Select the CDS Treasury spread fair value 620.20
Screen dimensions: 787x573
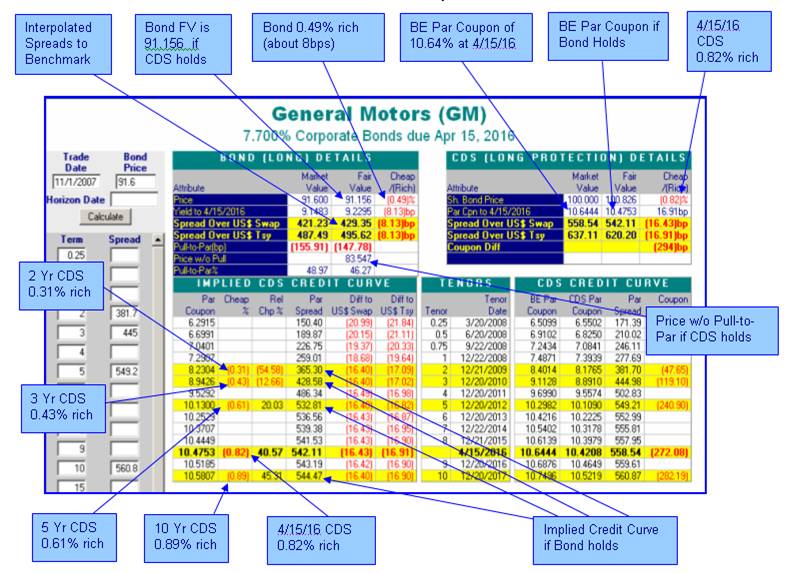[621, 235]
